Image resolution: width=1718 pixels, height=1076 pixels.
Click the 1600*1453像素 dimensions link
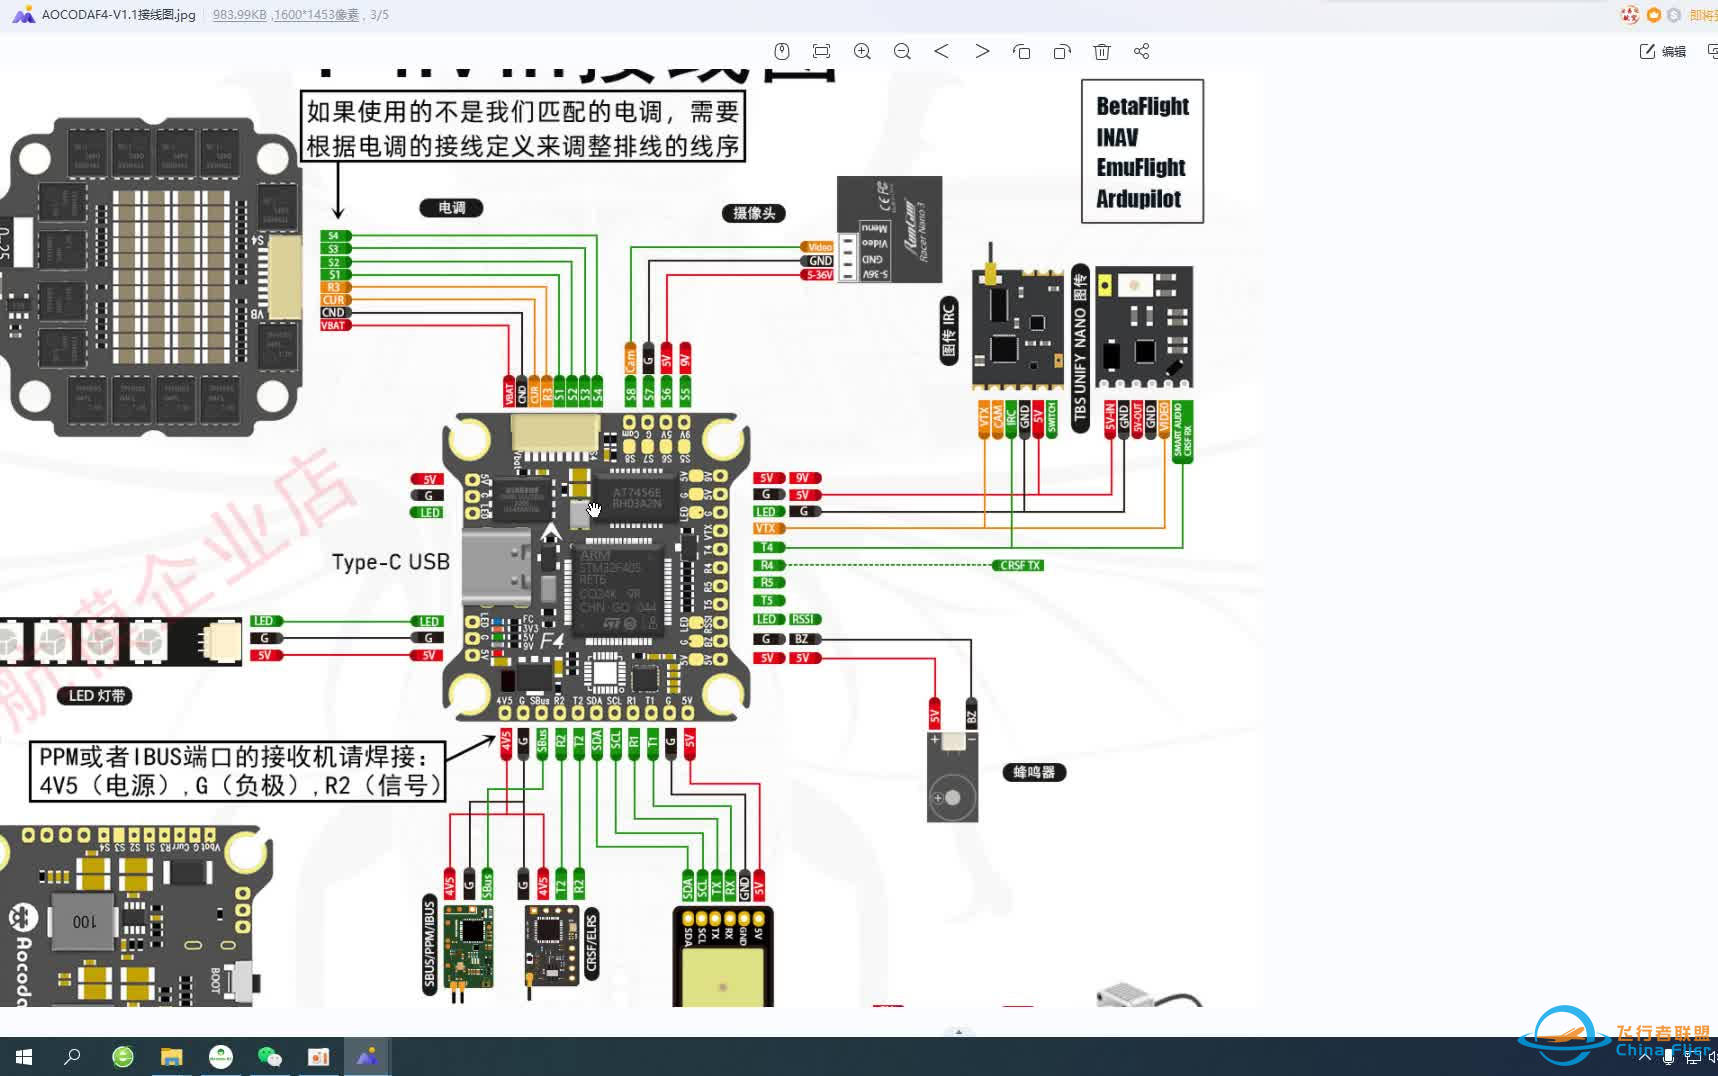[316, 15]
